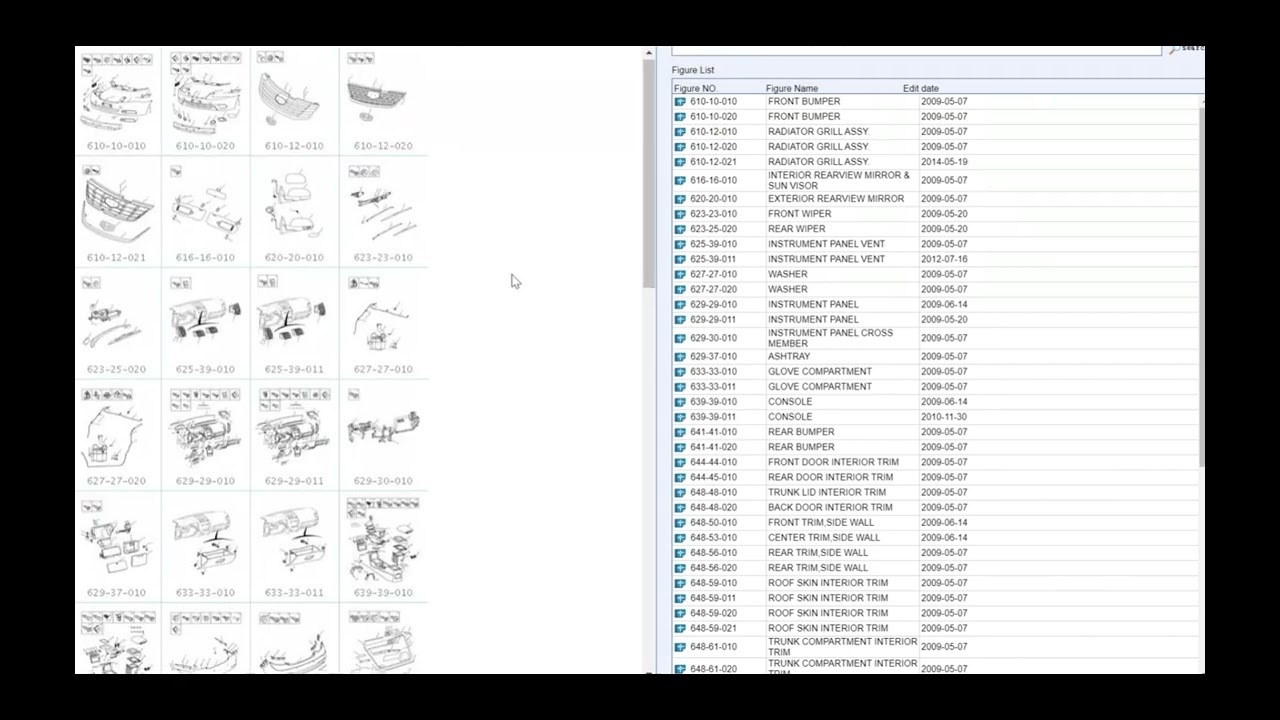Image resolution: width=1280 pixels, height=720 pixels.
Task: Open the 610-10-010 front bumper thumbnail
Action: [116, 101]
